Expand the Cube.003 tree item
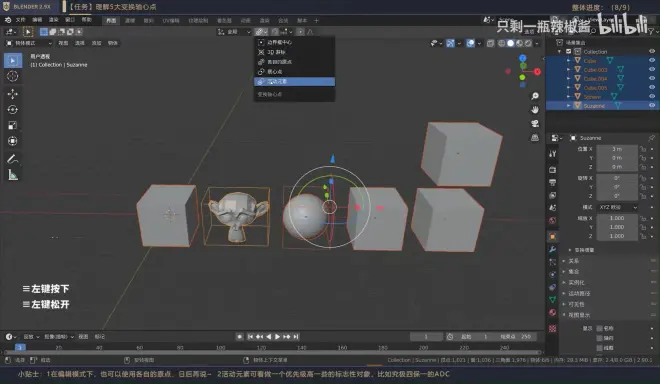Image resolution: width=660 pixels, height=384 pixels. coord(568,70)
